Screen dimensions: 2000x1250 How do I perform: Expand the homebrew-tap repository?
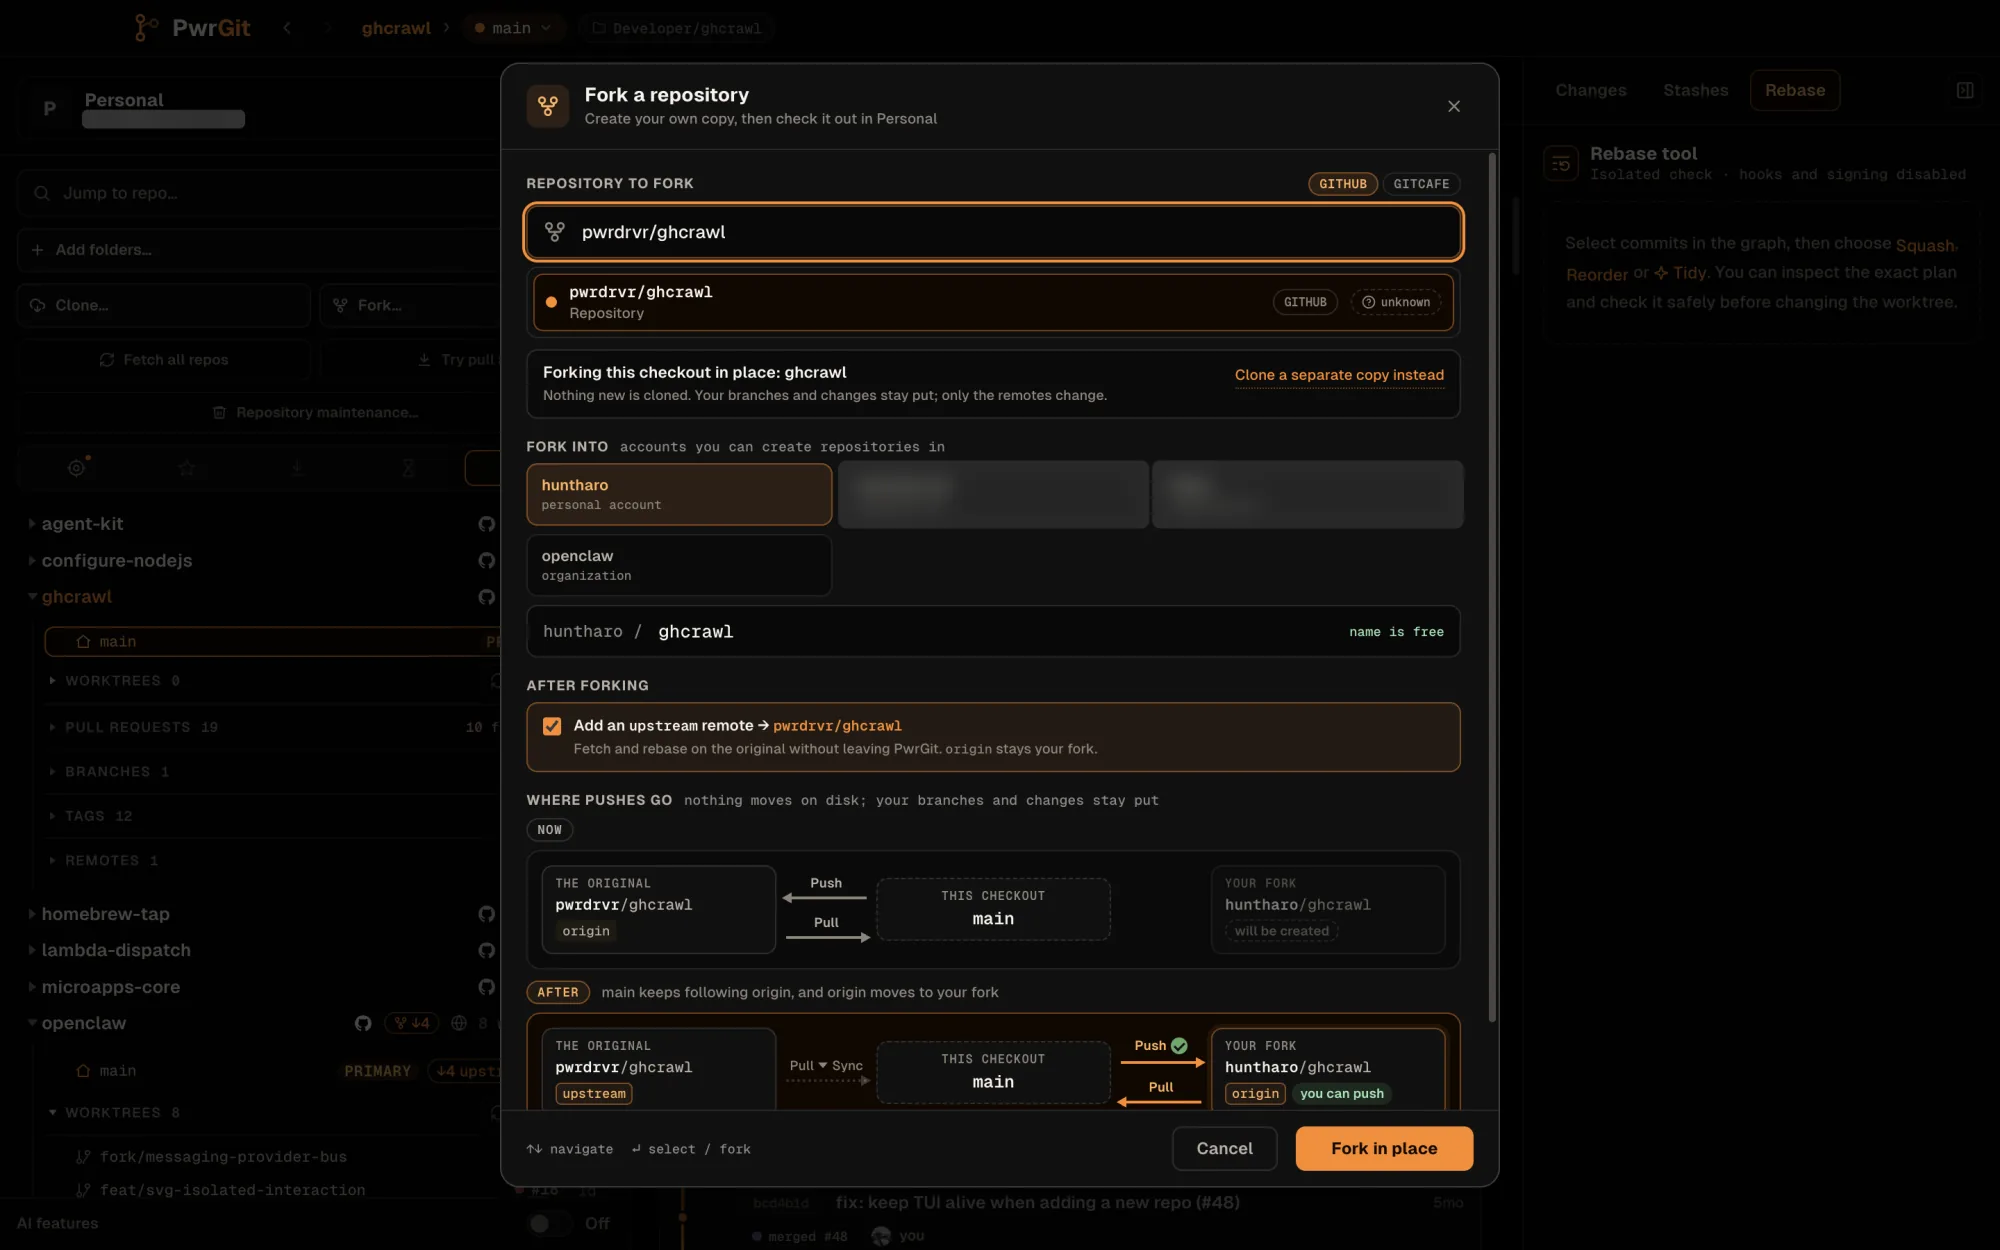(32, 914)
